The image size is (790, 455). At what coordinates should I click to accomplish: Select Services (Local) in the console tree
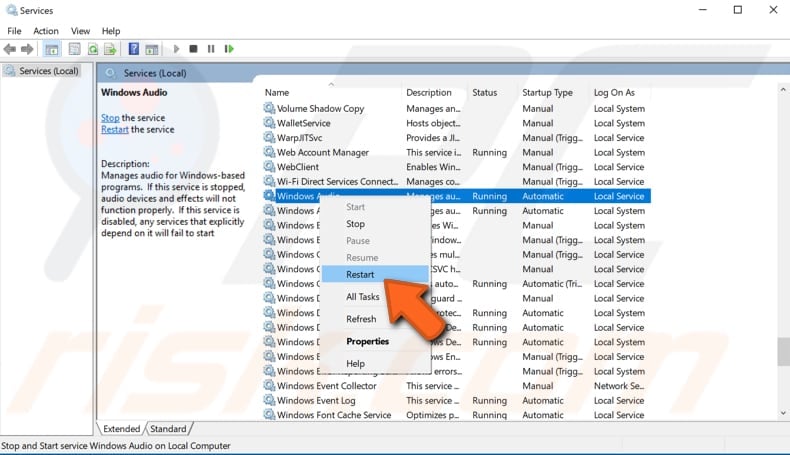pyautogui.click(x=49, y=71)
